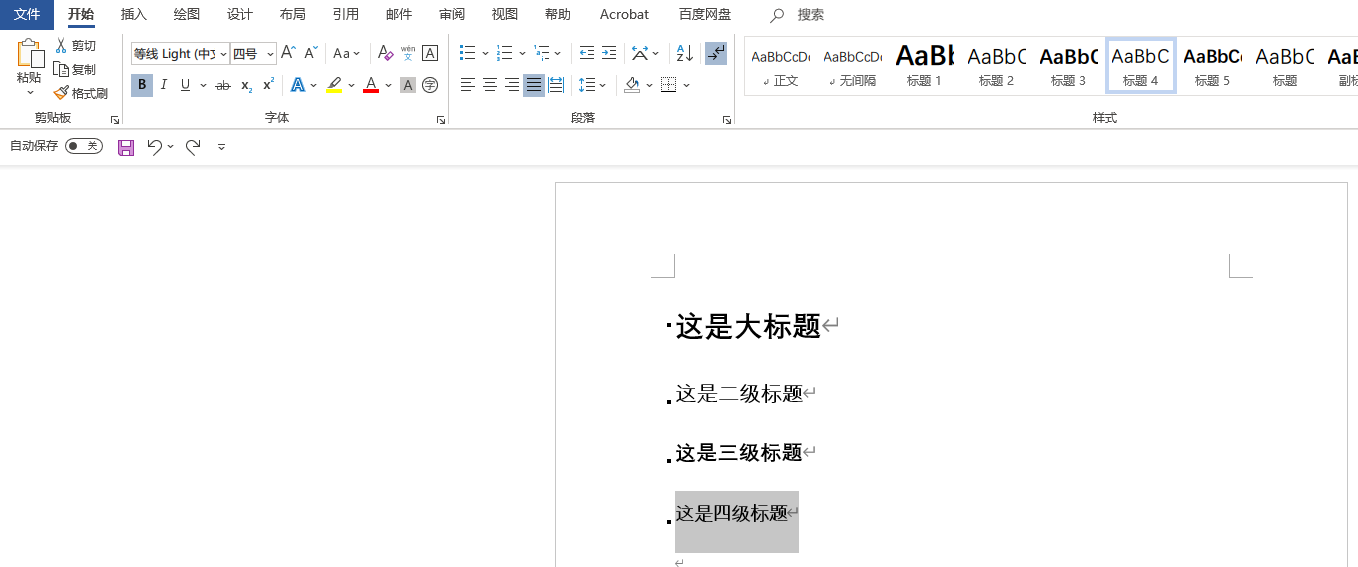Toggle strikethrough formatting (ab)

[x=223, y=85]
